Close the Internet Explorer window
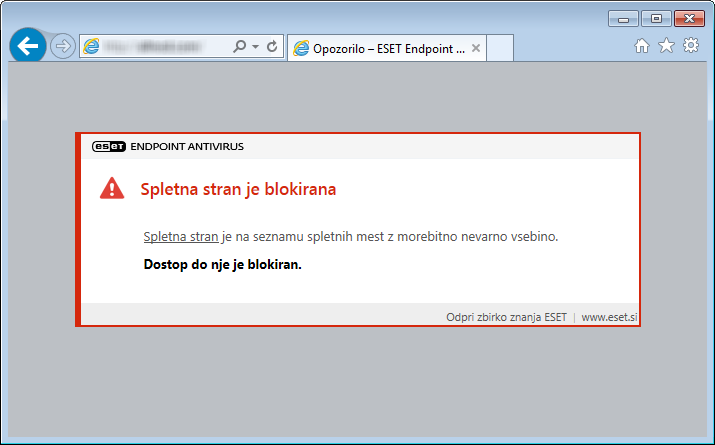This screenshot has height=445, width=715. click(689, 19)
